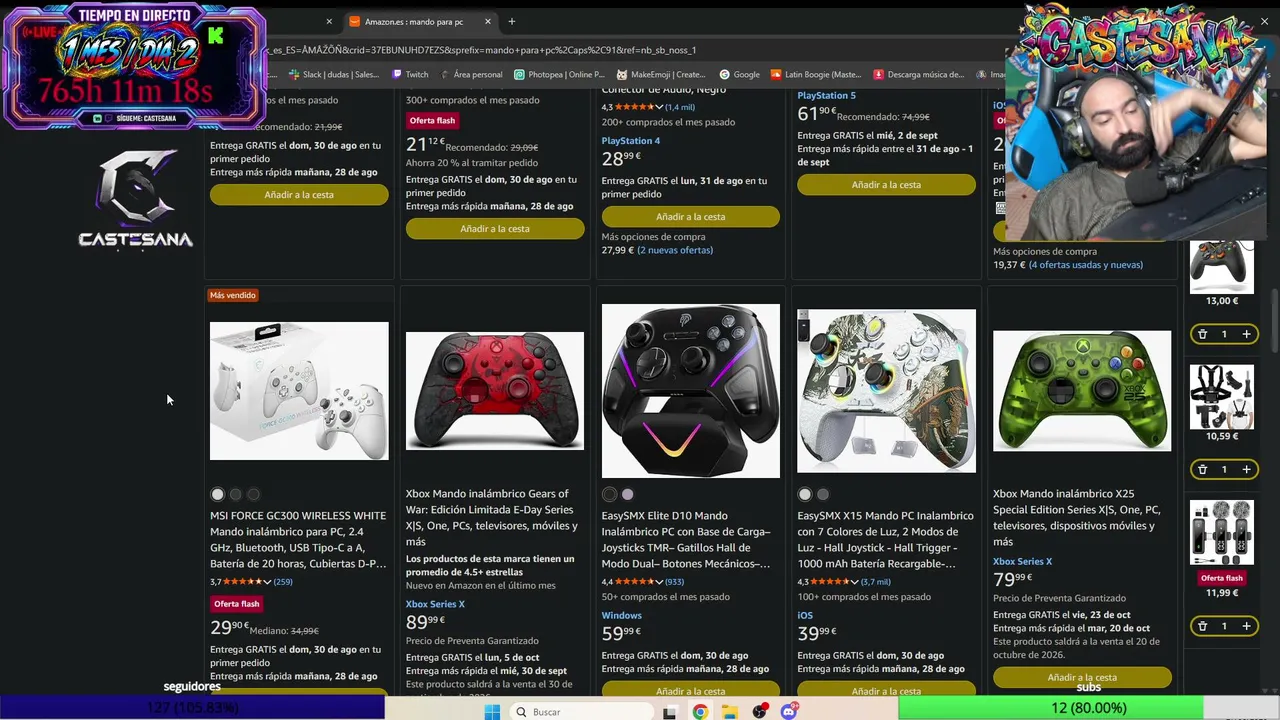Add the 61,90 € PlayStation 5 item to basket

tap(886, 185)
